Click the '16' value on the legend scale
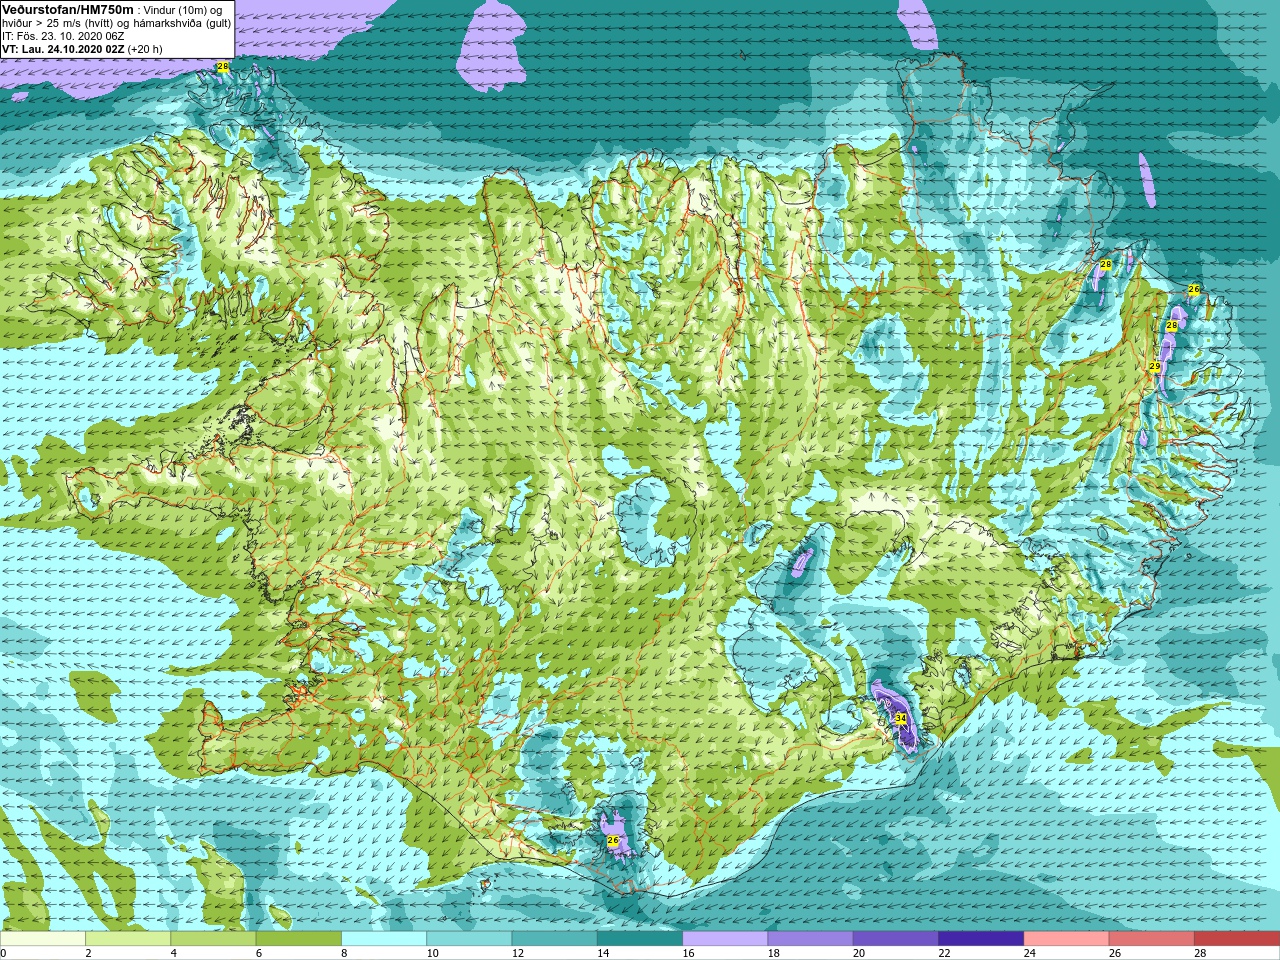 point(689,953)
